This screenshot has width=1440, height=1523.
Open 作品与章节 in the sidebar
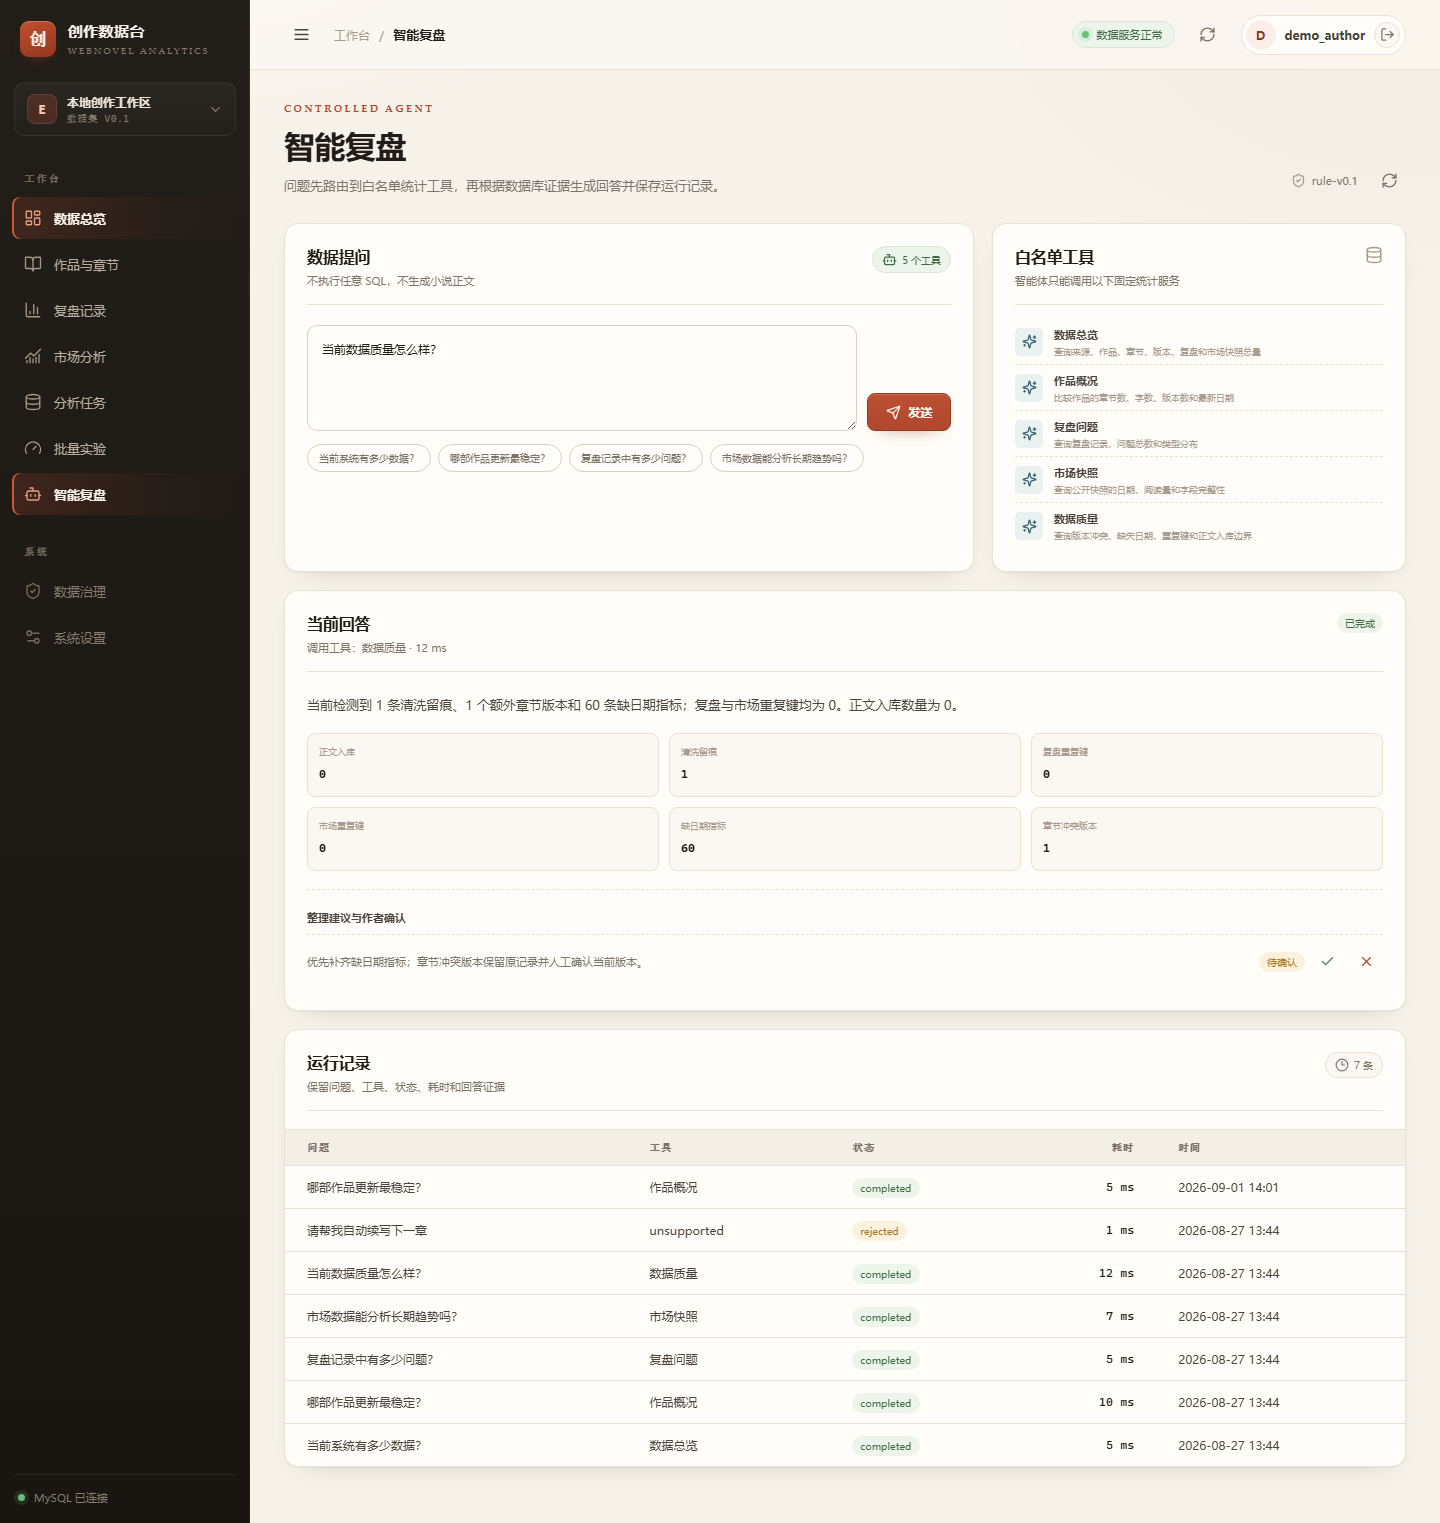coord(125,265)
